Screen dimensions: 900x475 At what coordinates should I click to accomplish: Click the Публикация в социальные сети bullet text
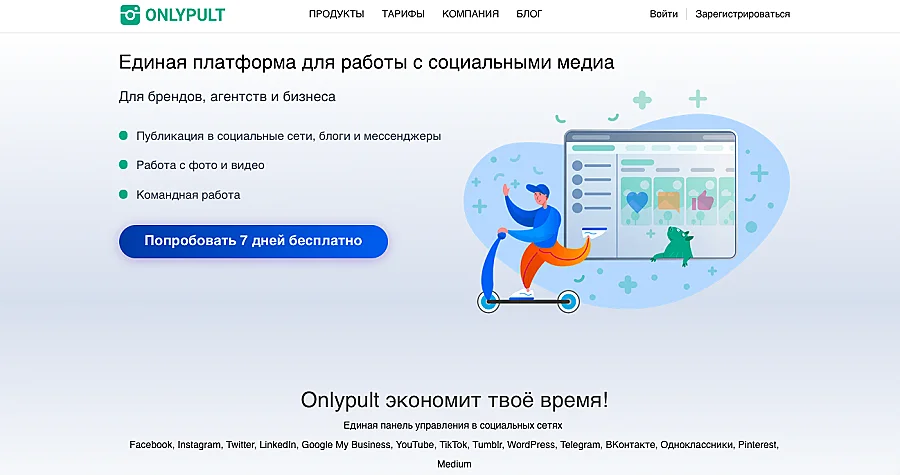coord(288,136)
